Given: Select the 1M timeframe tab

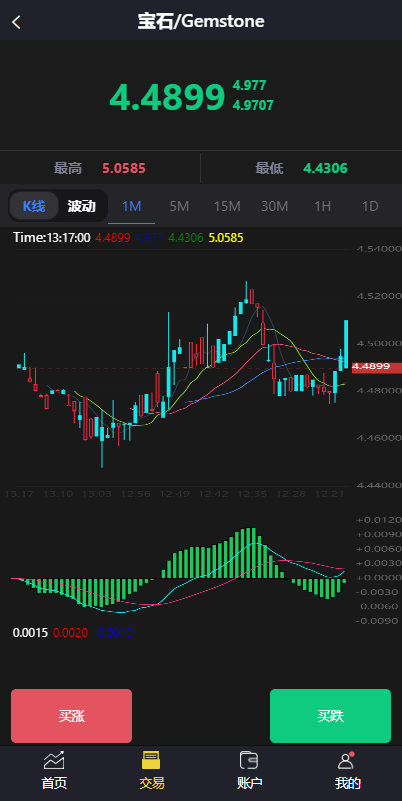Looking at the screenshot, I should (131, 206).
